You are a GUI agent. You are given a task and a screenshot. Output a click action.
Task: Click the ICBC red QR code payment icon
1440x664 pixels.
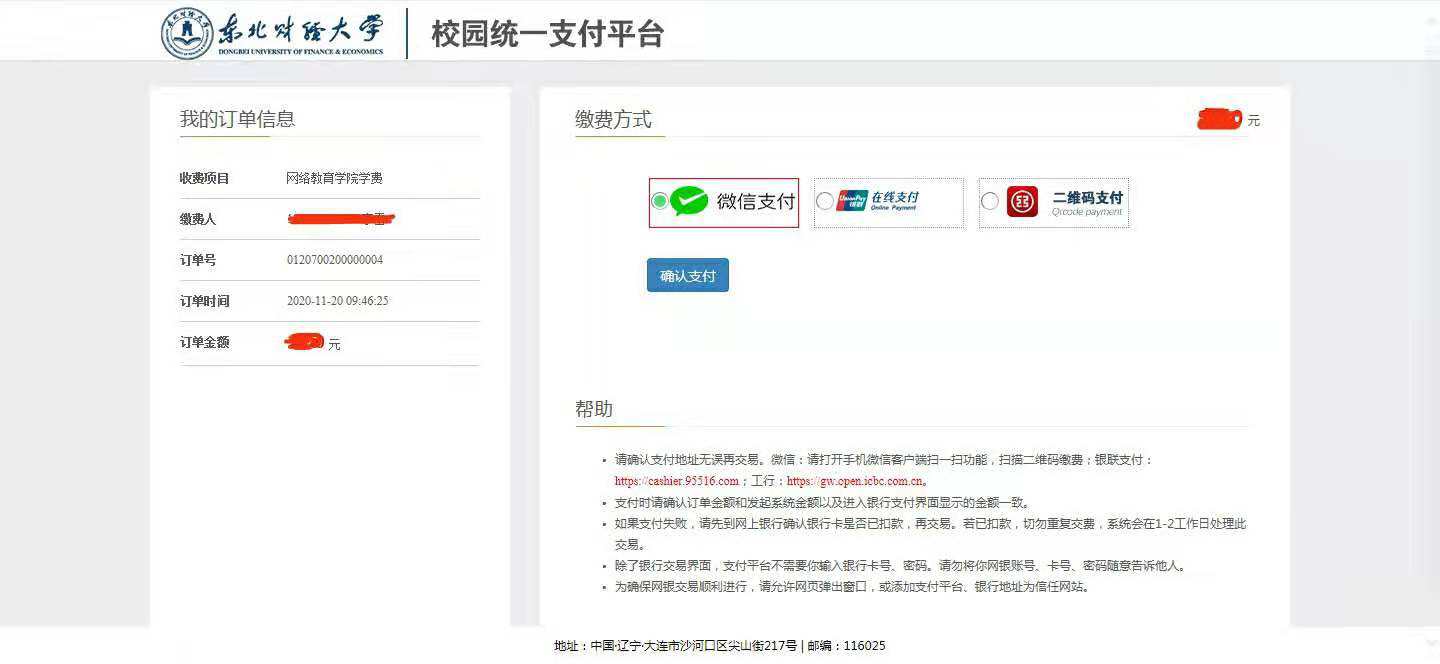click(1020, 201)
